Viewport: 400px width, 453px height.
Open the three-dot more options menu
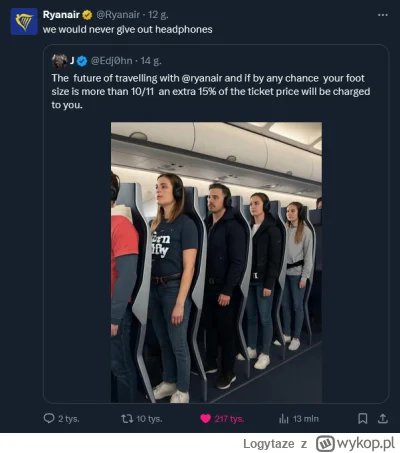(383, 15)
